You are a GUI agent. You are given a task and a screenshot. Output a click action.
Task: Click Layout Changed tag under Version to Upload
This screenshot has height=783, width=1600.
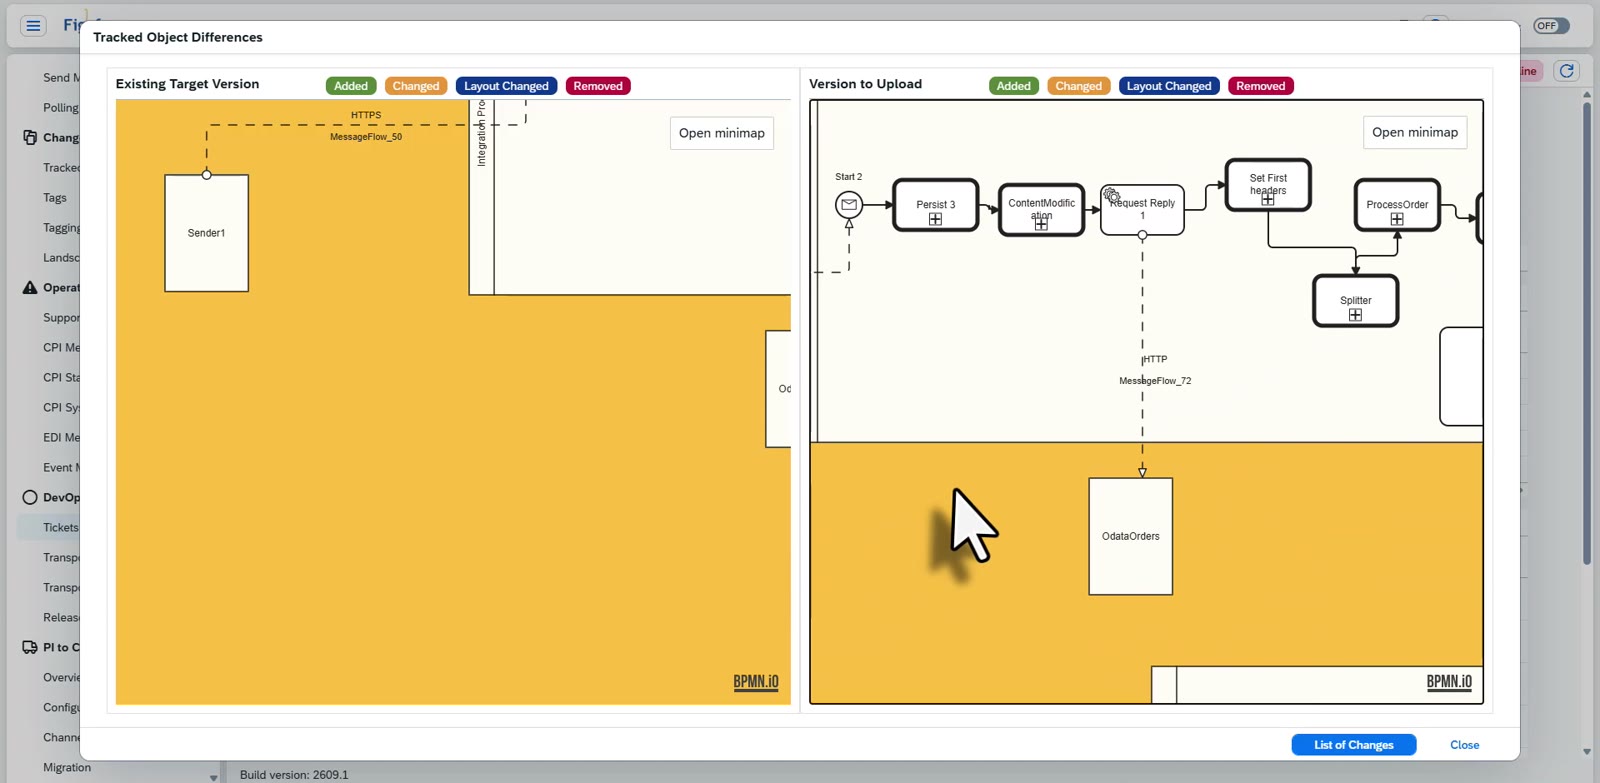click(1169, 86)
